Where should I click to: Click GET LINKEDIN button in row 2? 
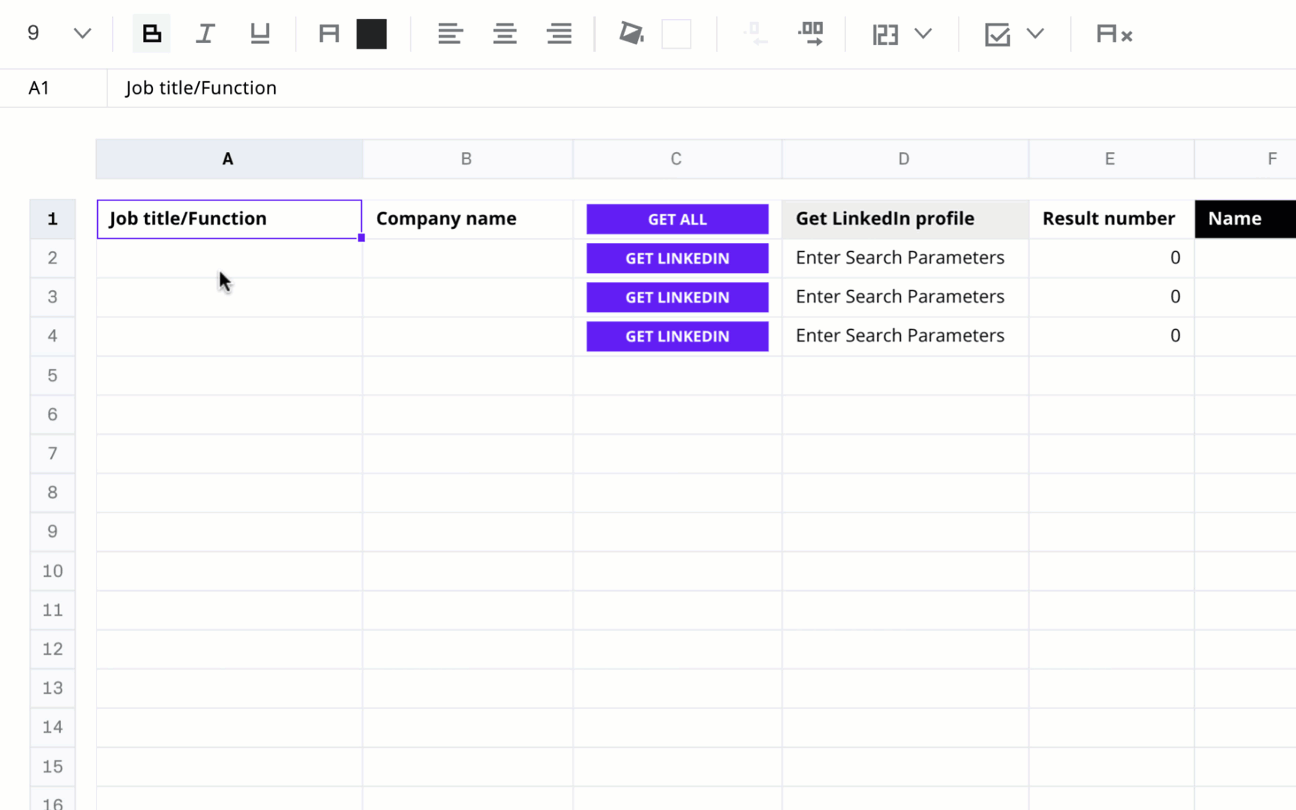pos(677,258)
